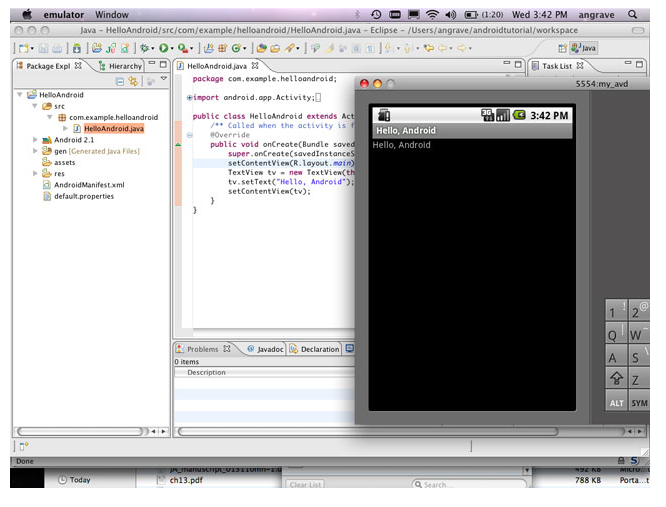
Task: Expand the folded import statement in editor
Action: pyautogui.click(x=189, y=98)
